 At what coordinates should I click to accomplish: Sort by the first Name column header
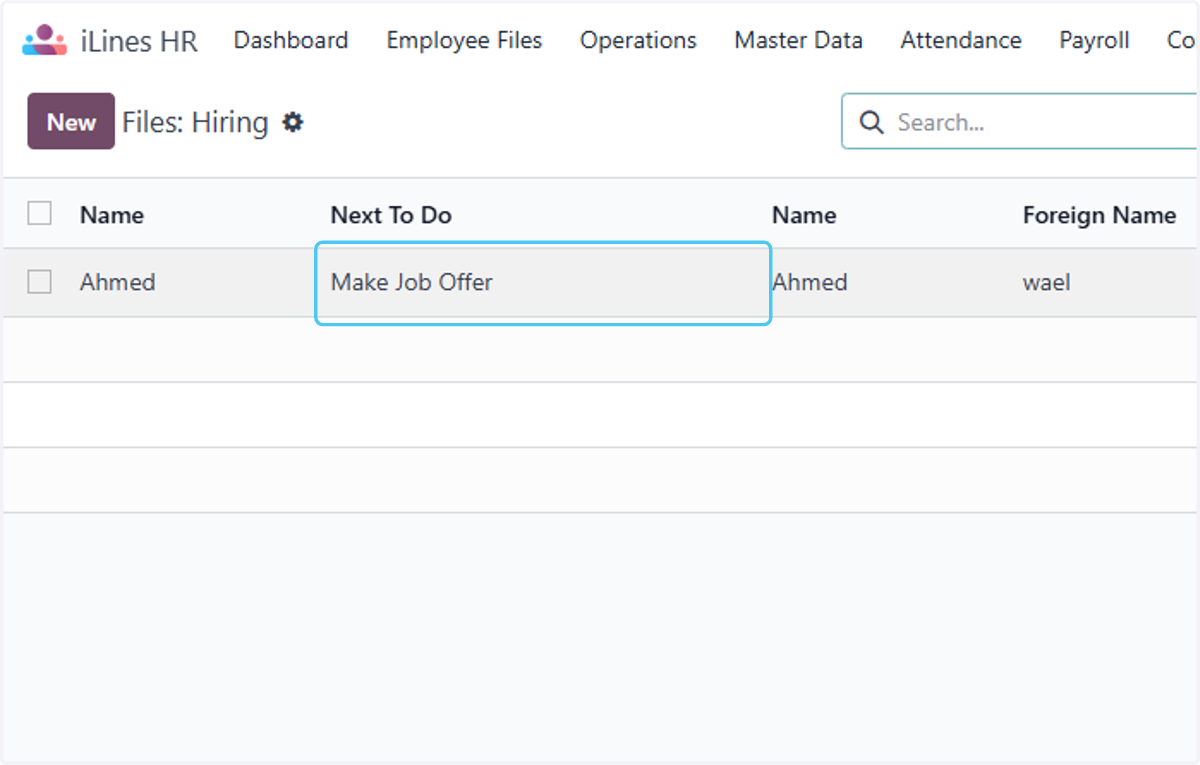point(112,215)
